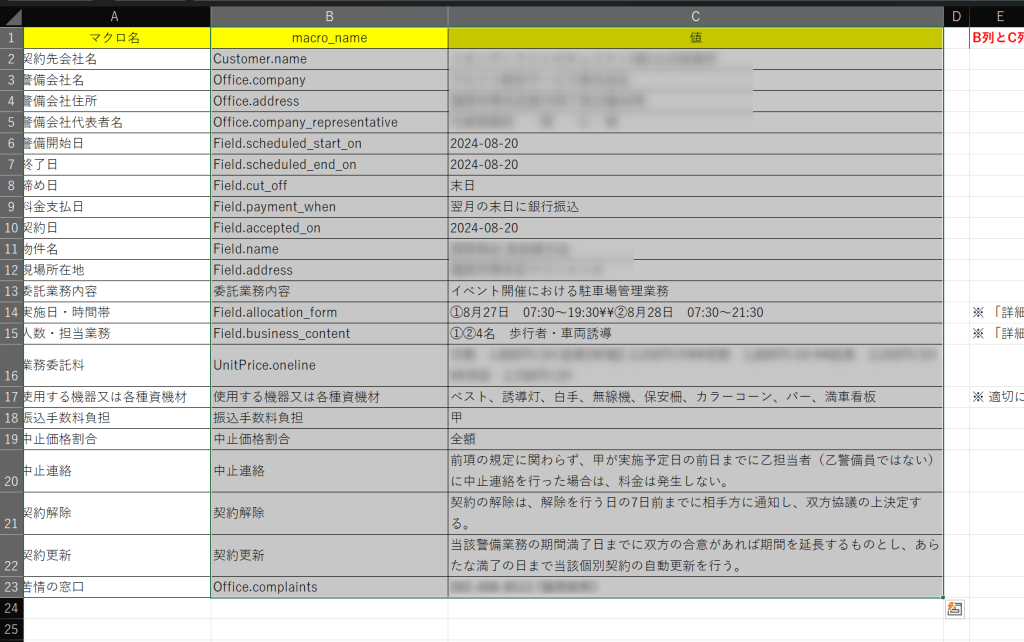
Task: Select the Field.payment_when cell
Action: pos(329,207)
